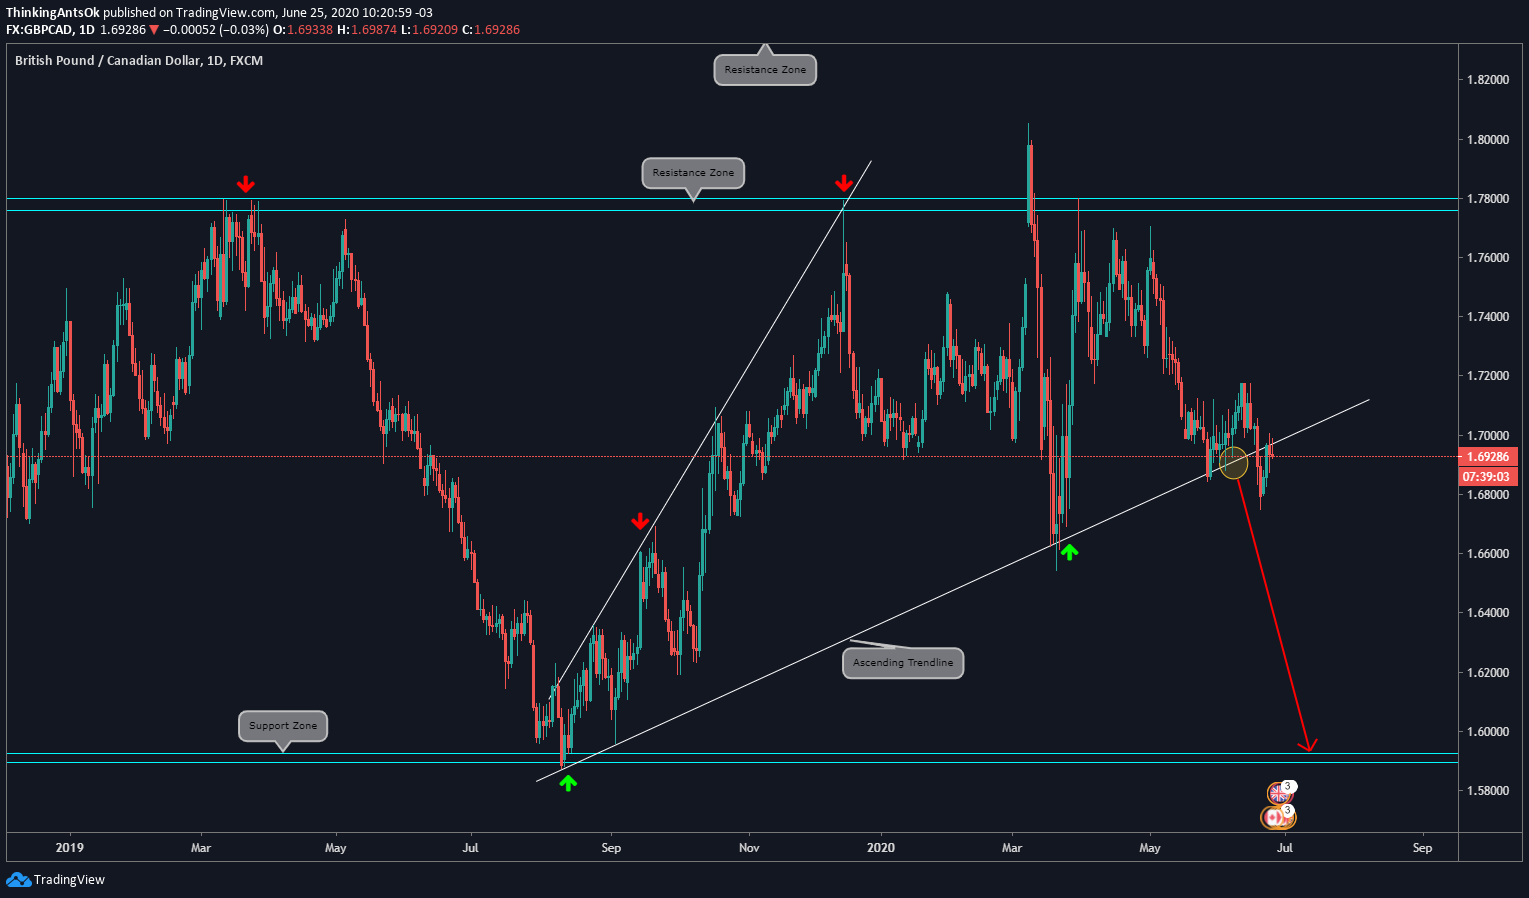Click the yellow circle on the trendline break
Screen dimensions: 1529x898
point(1233,462)
